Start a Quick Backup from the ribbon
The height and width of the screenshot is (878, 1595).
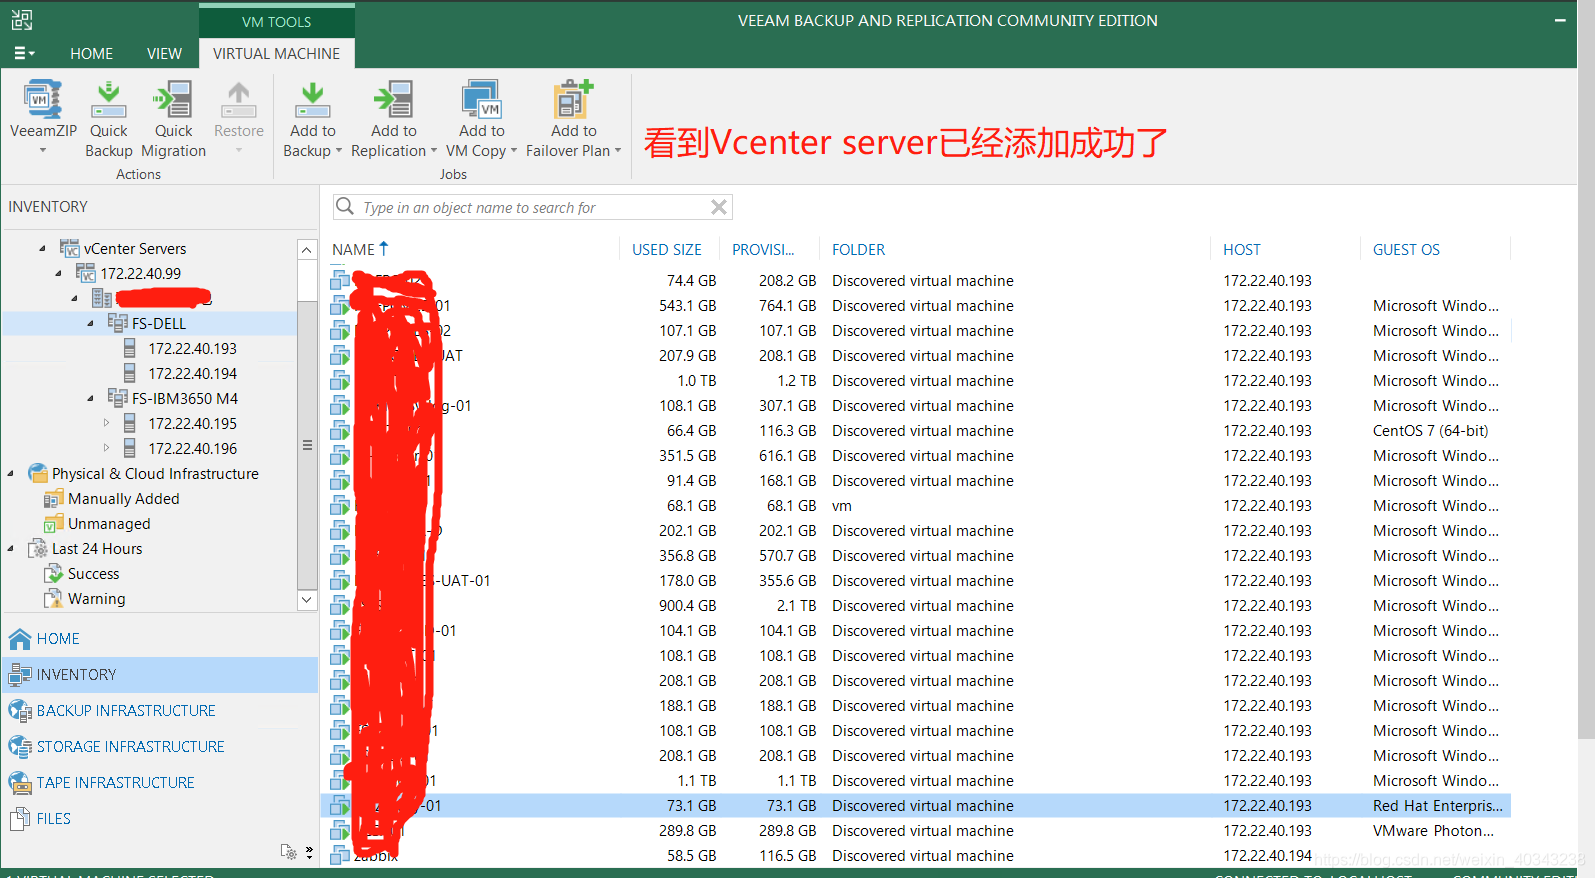coord(108,120)
